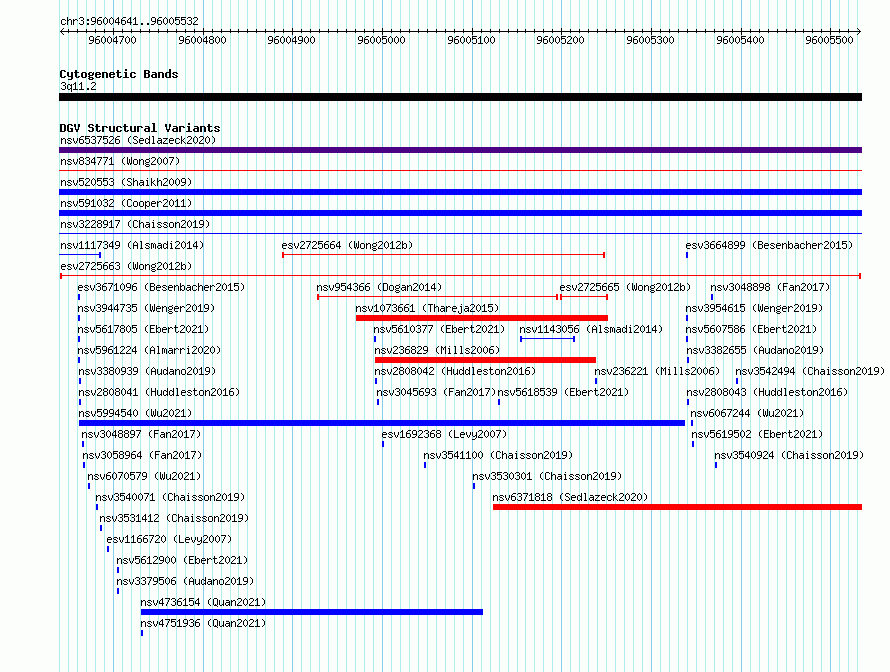This screenshot has height=672, width=890.
Task: Open esv3664899 (Besenbacher2015) variant
Action: pyautogui.click(x=769, y=245)
